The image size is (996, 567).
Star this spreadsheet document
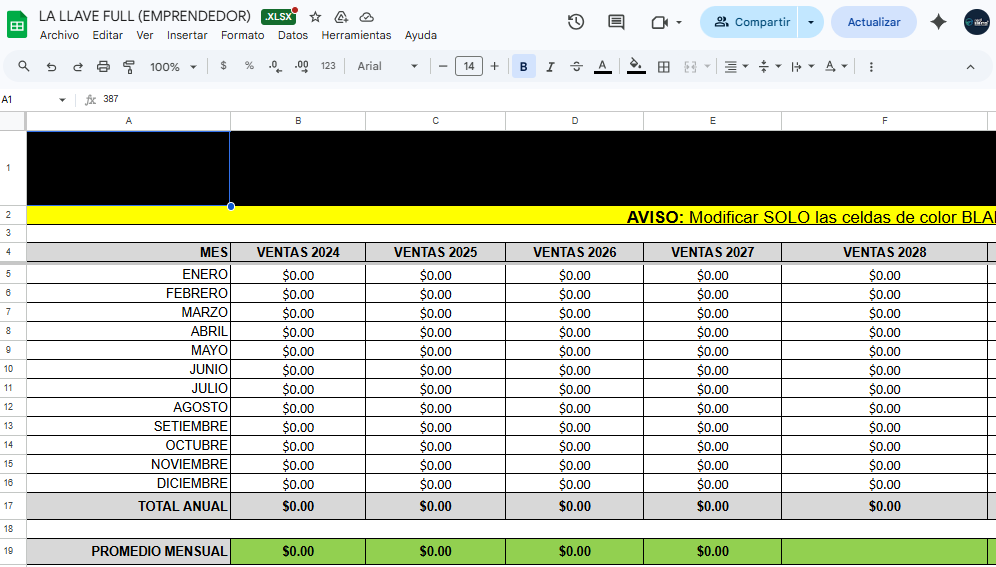[316, 17]
